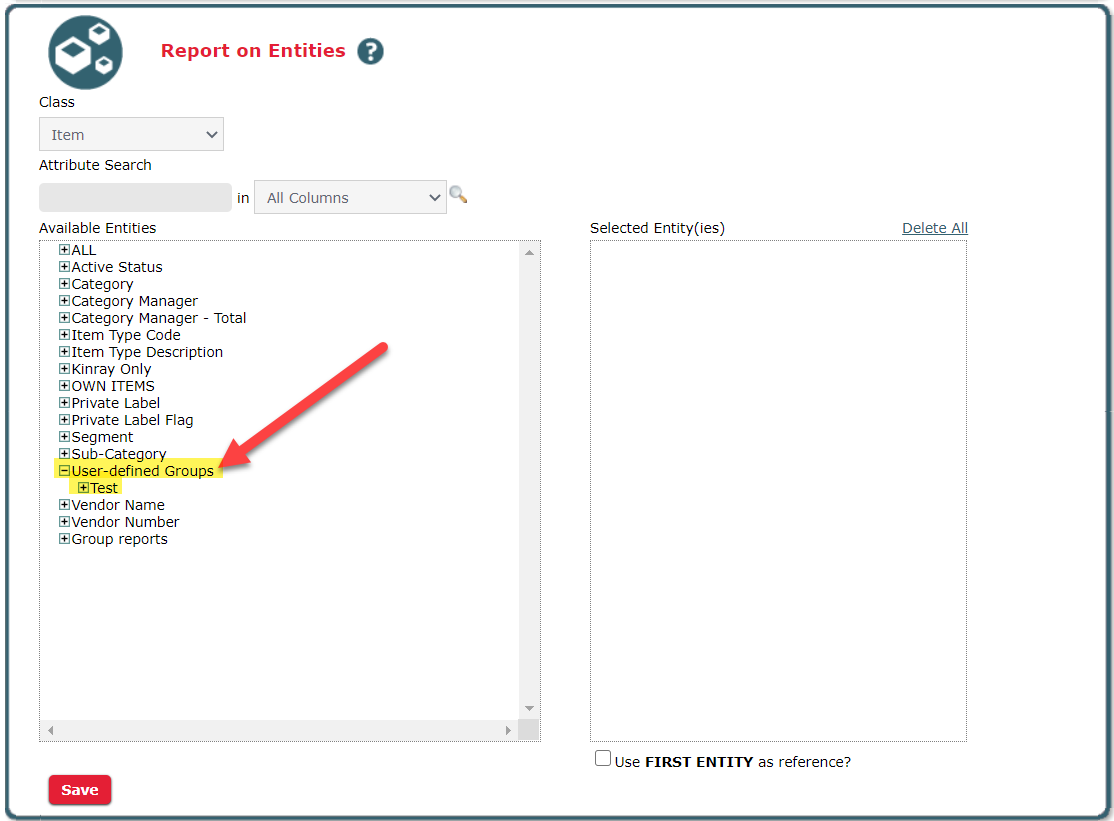Expand the Active Status node

click(x=65, y=267)
